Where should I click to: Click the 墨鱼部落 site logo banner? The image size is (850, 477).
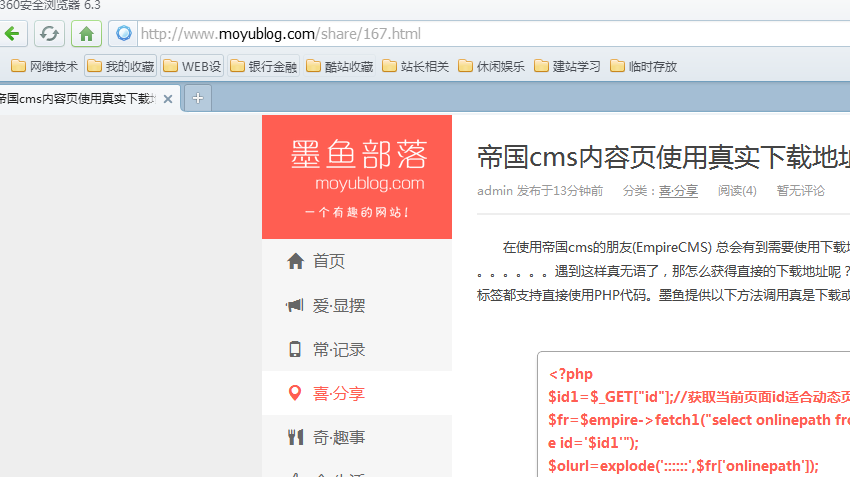click(x=357, y=177)
